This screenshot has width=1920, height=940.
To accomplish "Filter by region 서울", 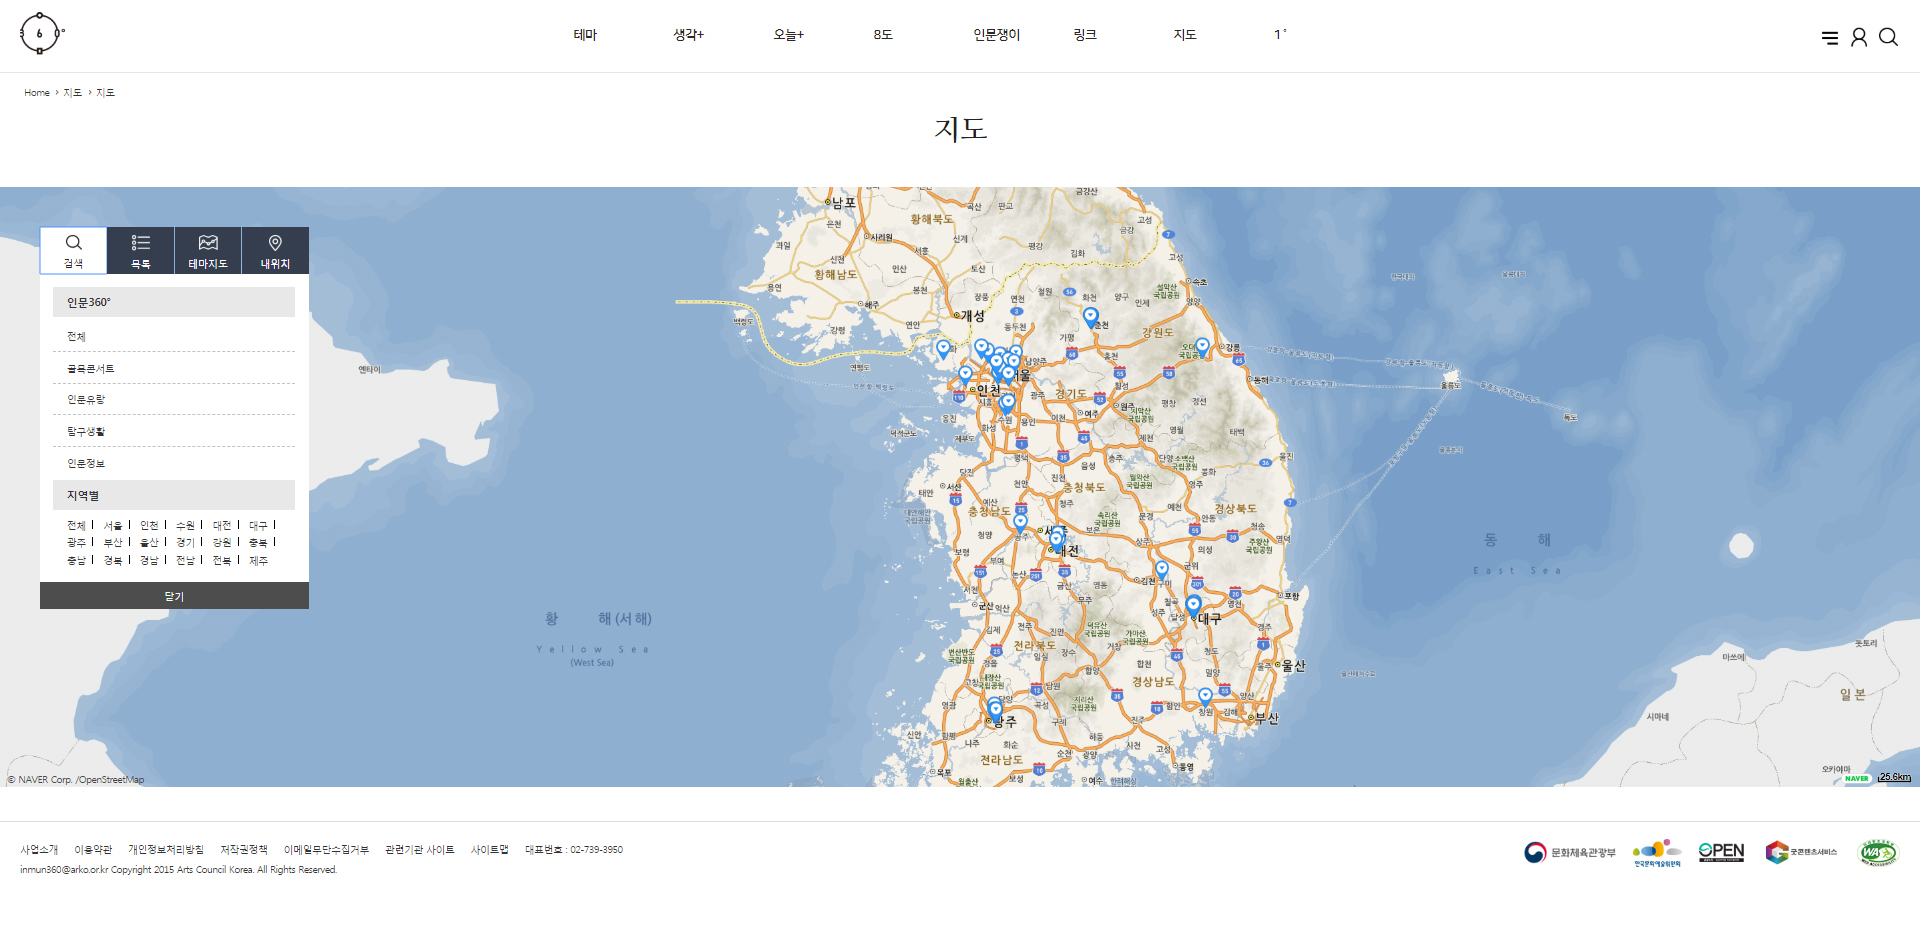I will 113,525.
